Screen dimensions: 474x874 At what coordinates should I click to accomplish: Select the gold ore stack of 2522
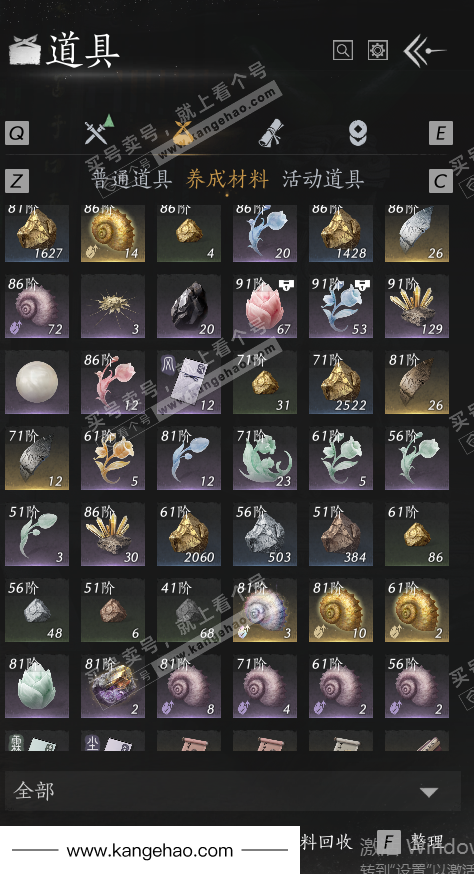pyautogui.click(x=341, y=382)
